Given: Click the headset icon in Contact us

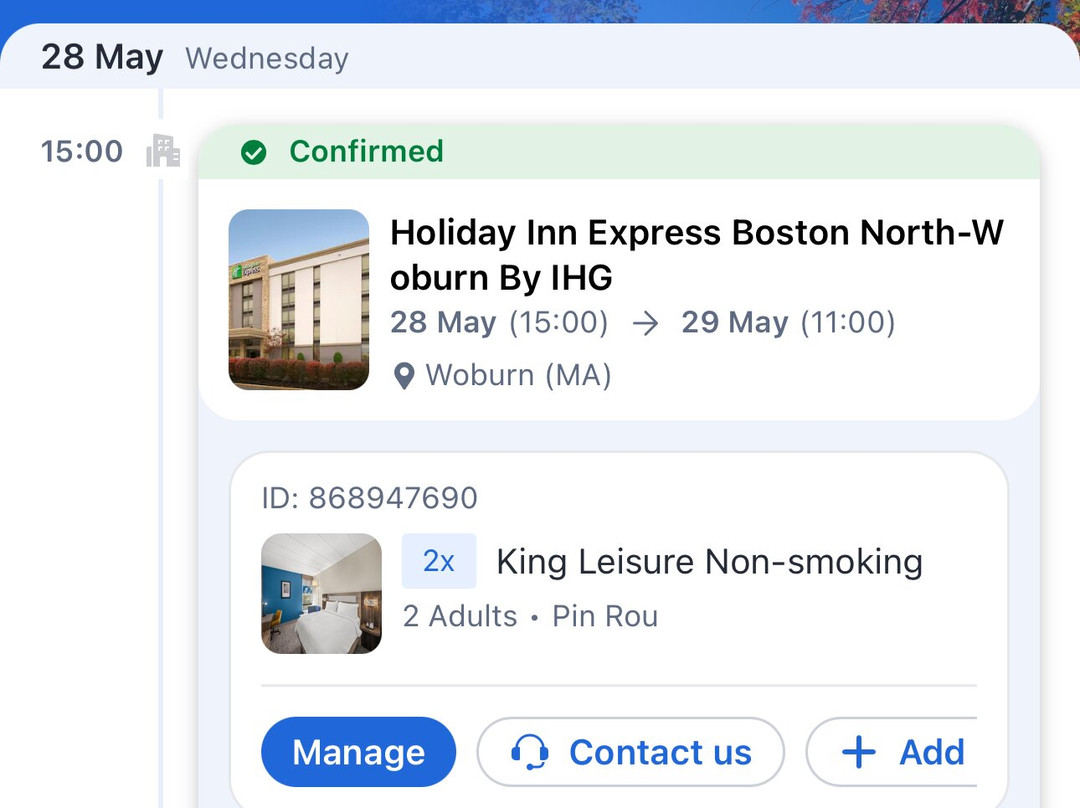Looking at the screenshot, I should (x=529, y=752).
